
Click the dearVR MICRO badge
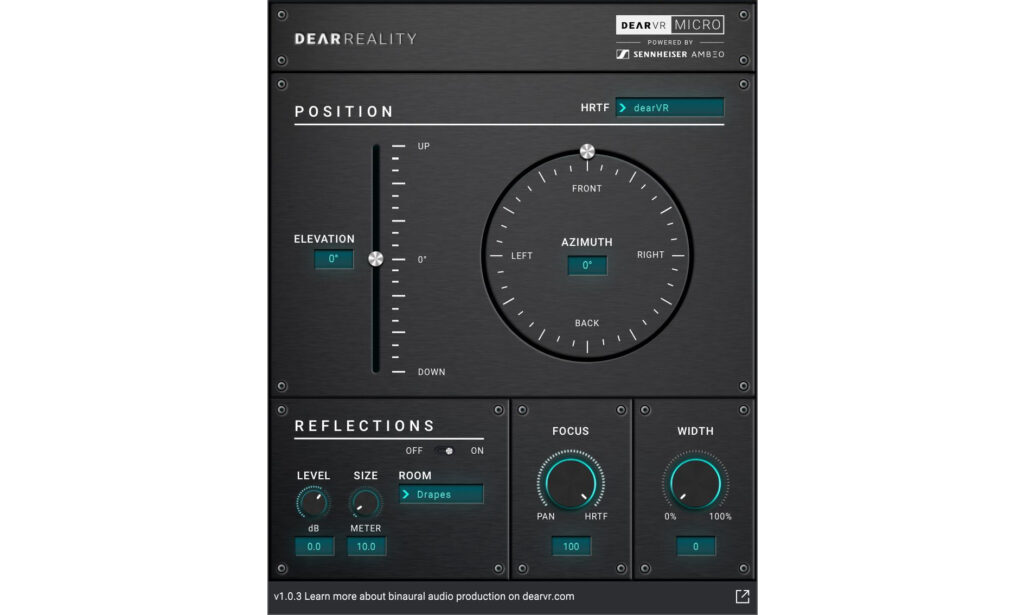[x=670, y=25]
